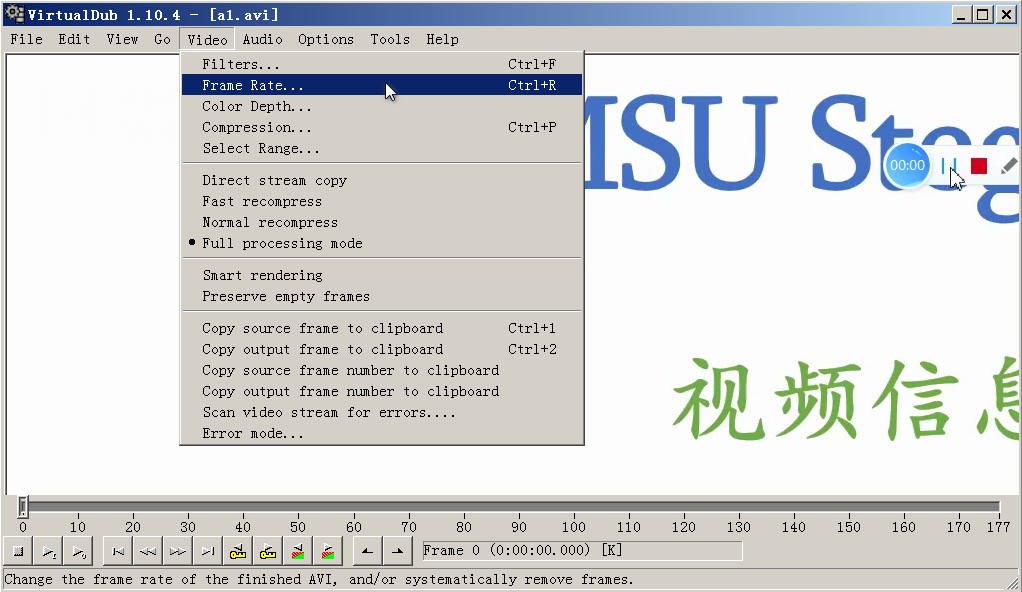Jump to the end of the video
This screenshot has height=592, width=1022.
pyautogui.click(x=208, y=551)
